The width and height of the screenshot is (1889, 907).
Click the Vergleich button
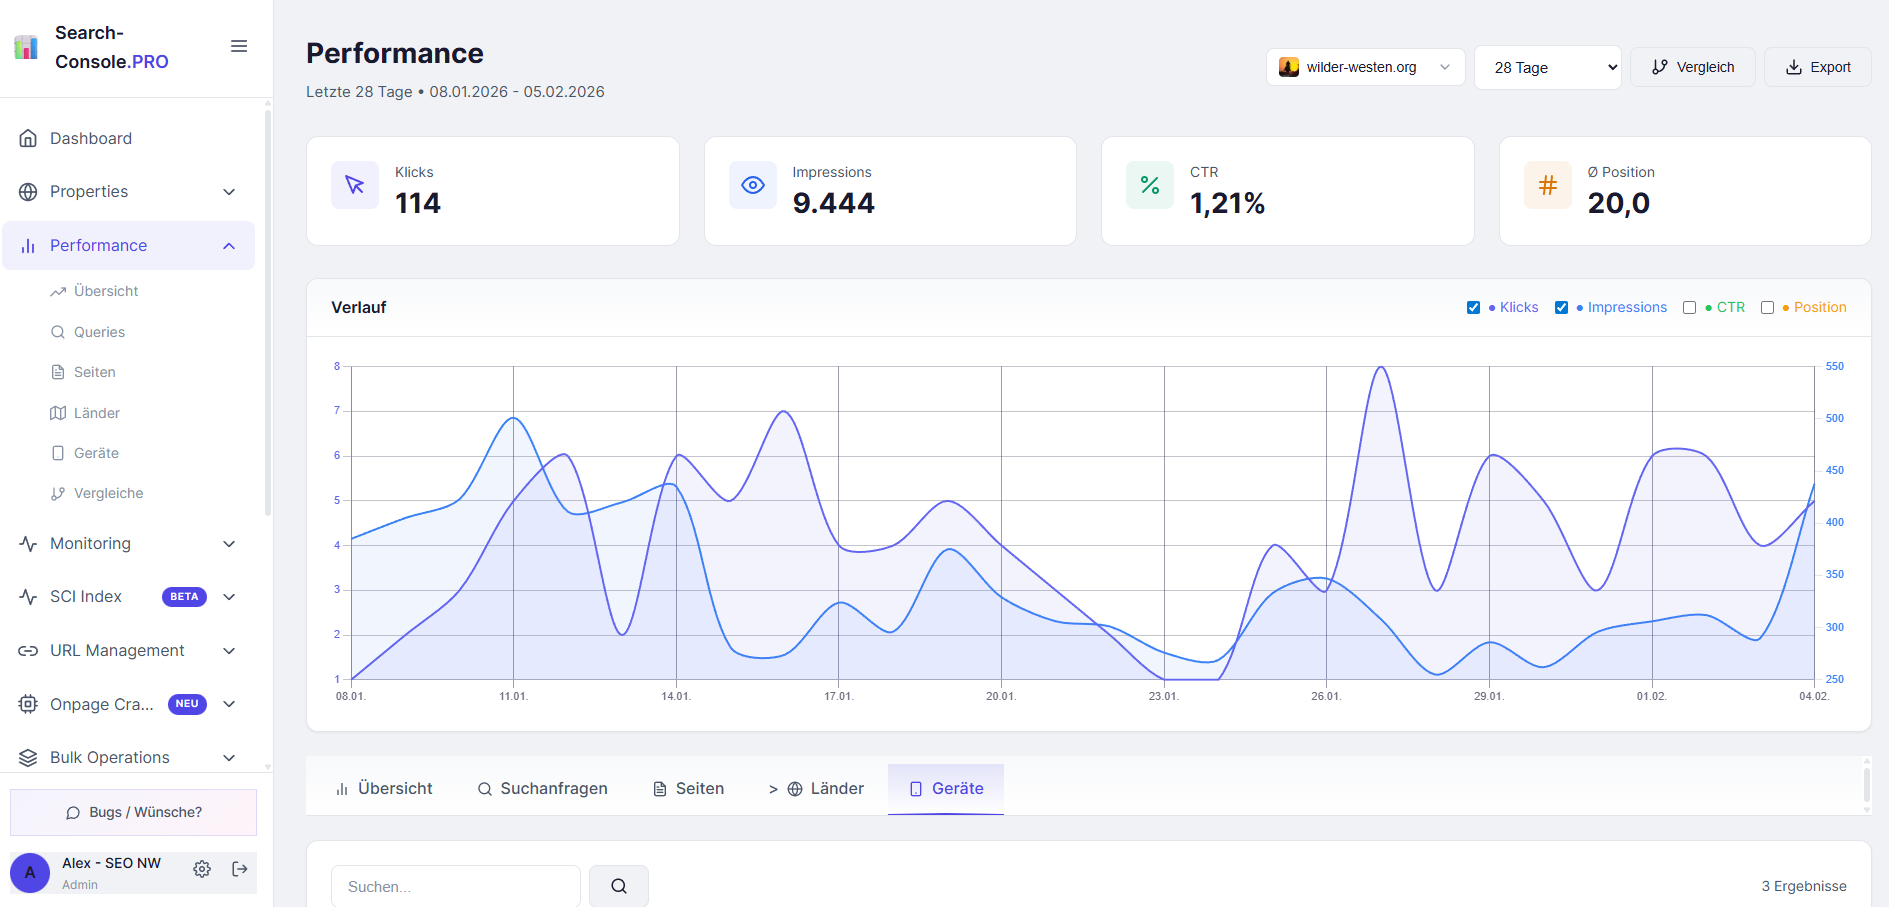tap(1692, 67)
